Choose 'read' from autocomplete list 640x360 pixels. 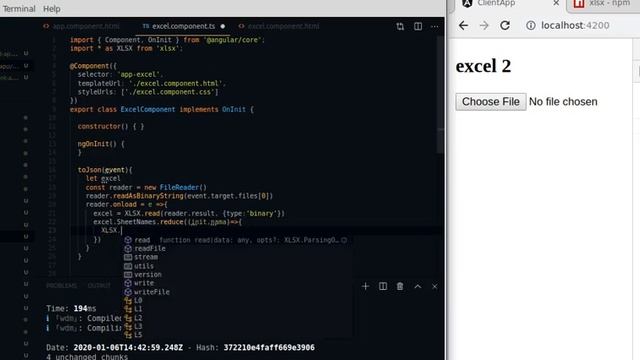(x=238, y=240)
